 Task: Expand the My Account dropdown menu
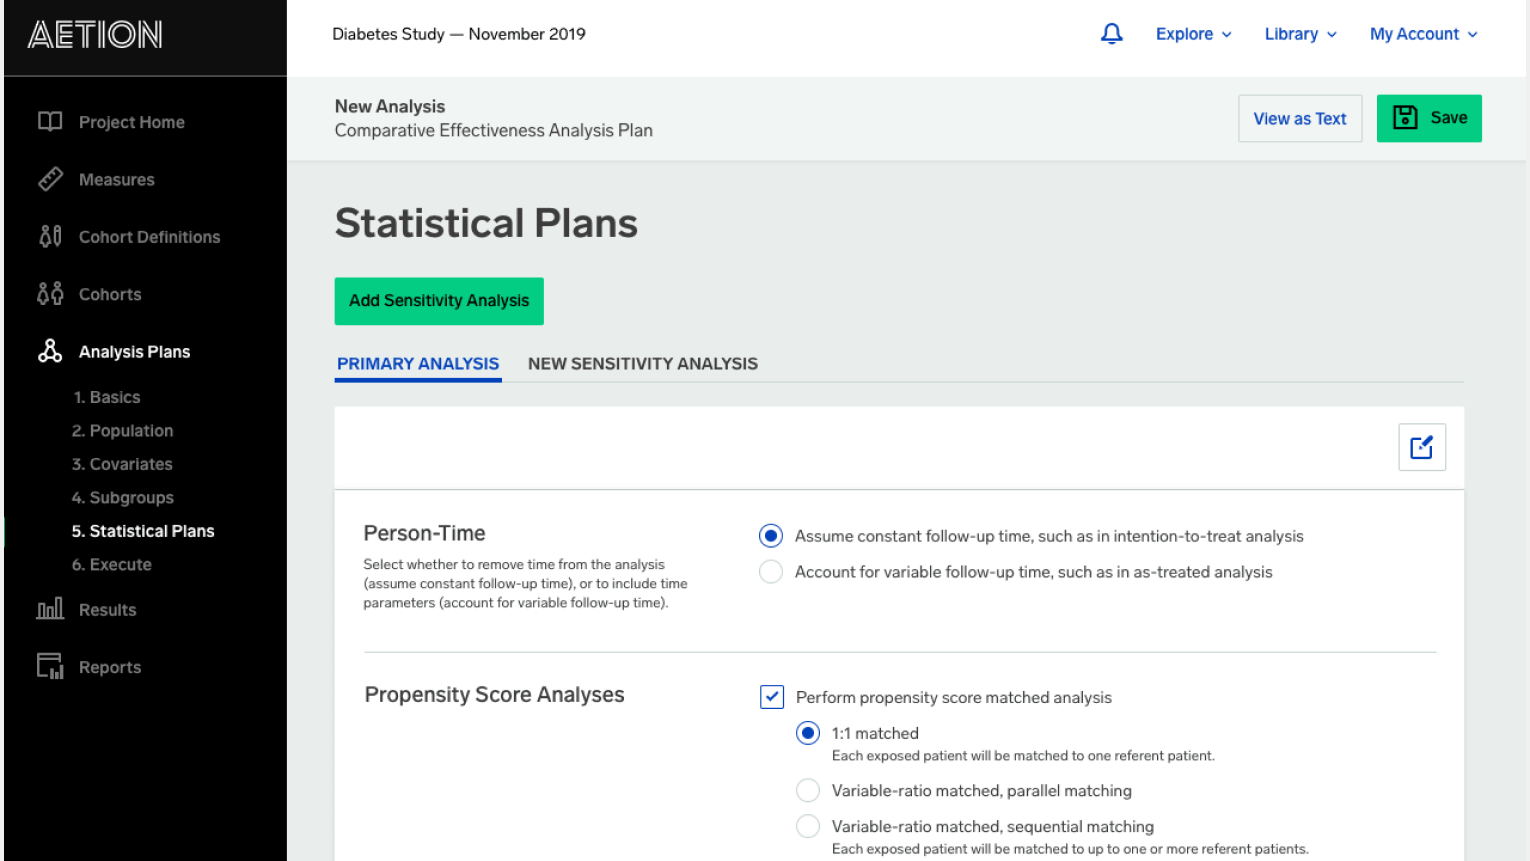coord(1423,34)
